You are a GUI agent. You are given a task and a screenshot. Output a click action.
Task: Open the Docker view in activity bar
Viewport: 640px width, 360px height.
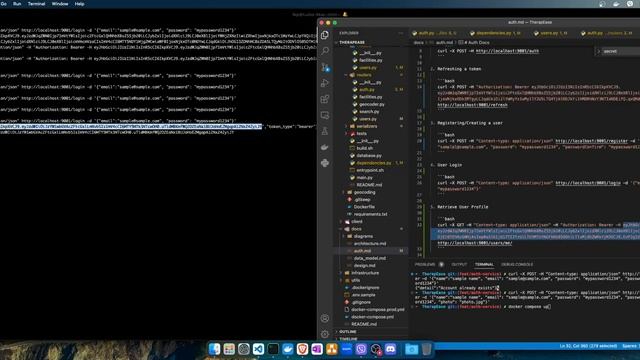pos(325,147)
